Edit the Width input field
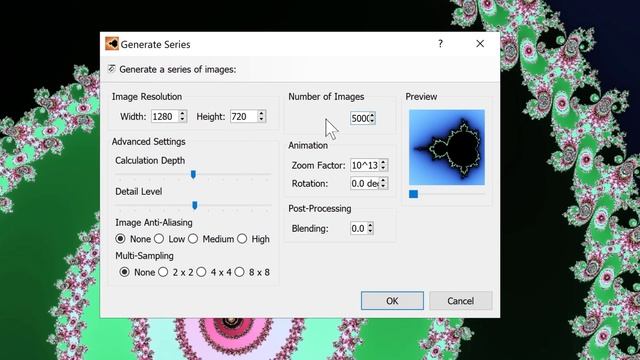The width and height of the screenshot is (640, 360). coord(164,116)
